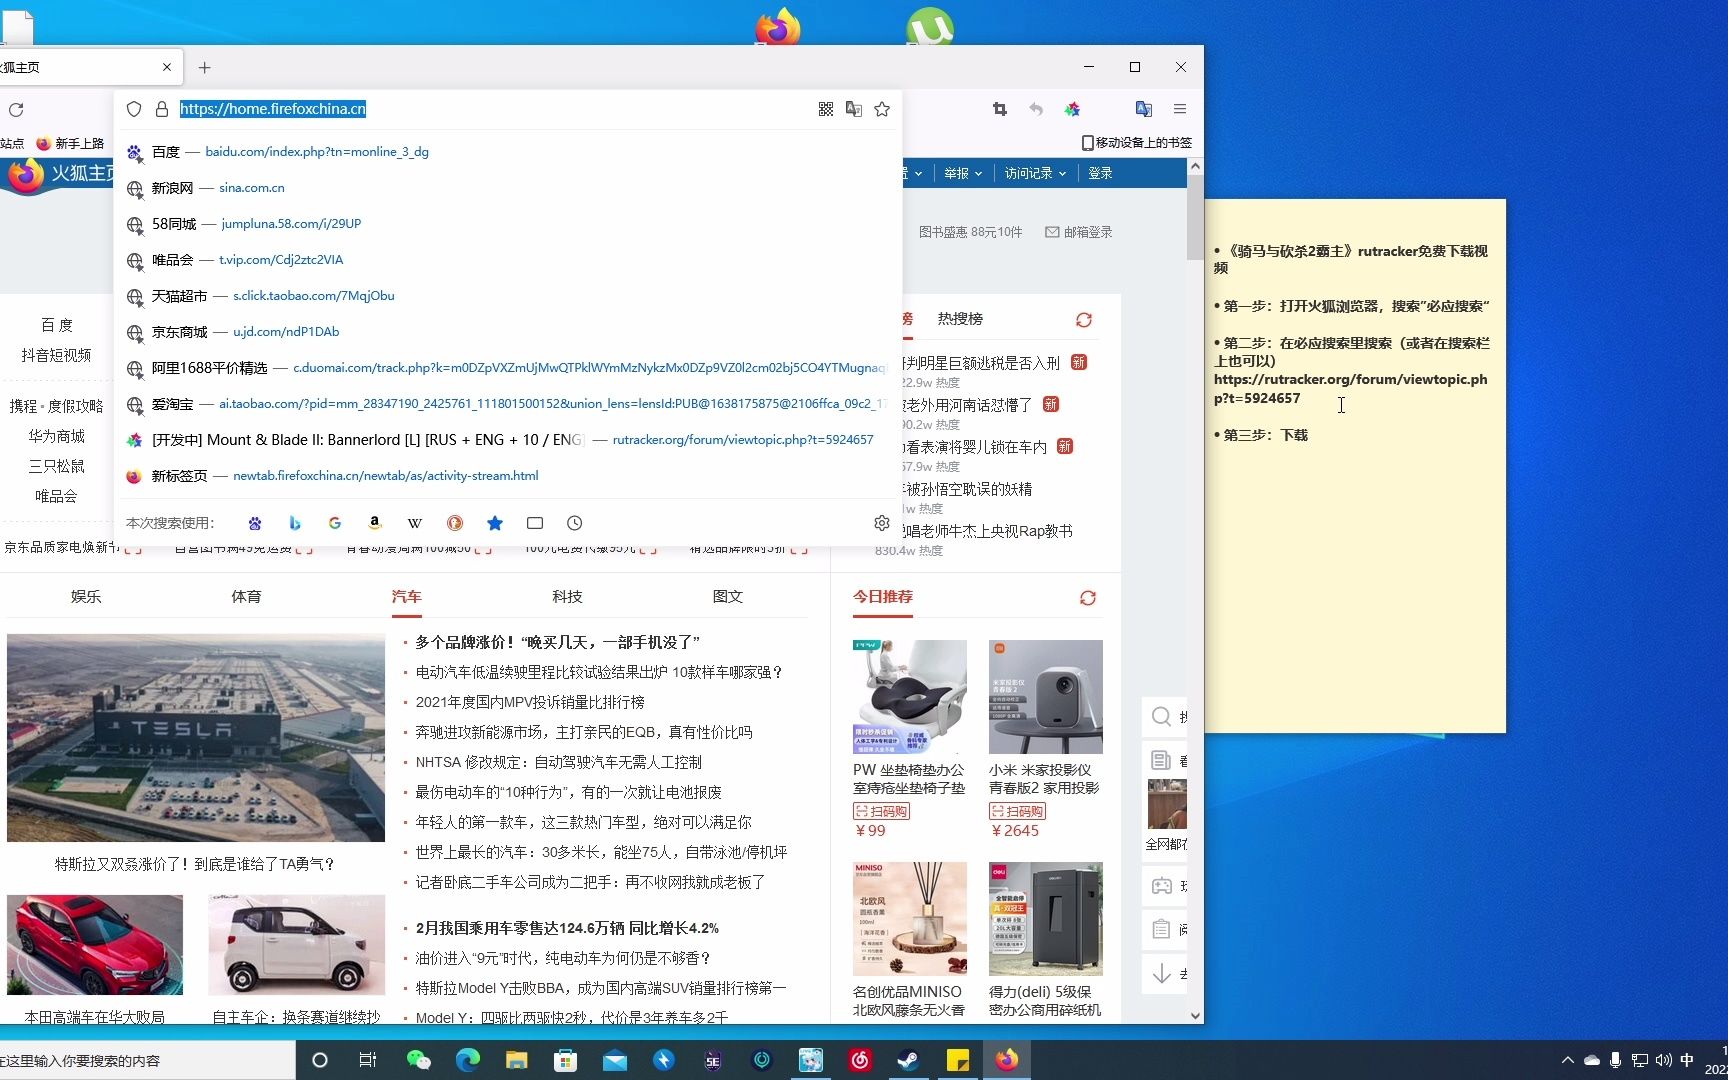Click the rutracker URL in sticky note
The image size is (1728, 1080).
[1350, 389]
